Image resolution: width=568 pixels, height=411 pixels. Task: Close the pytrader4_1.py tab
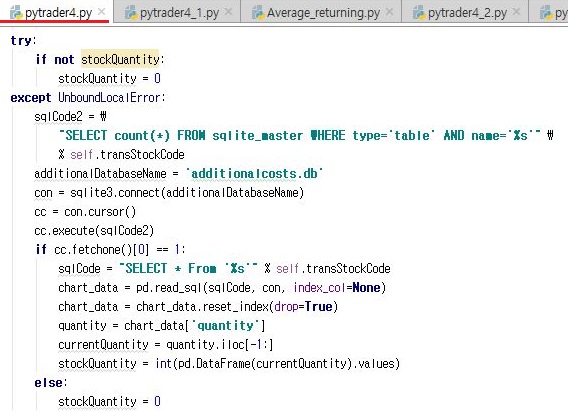pos(229,12)
